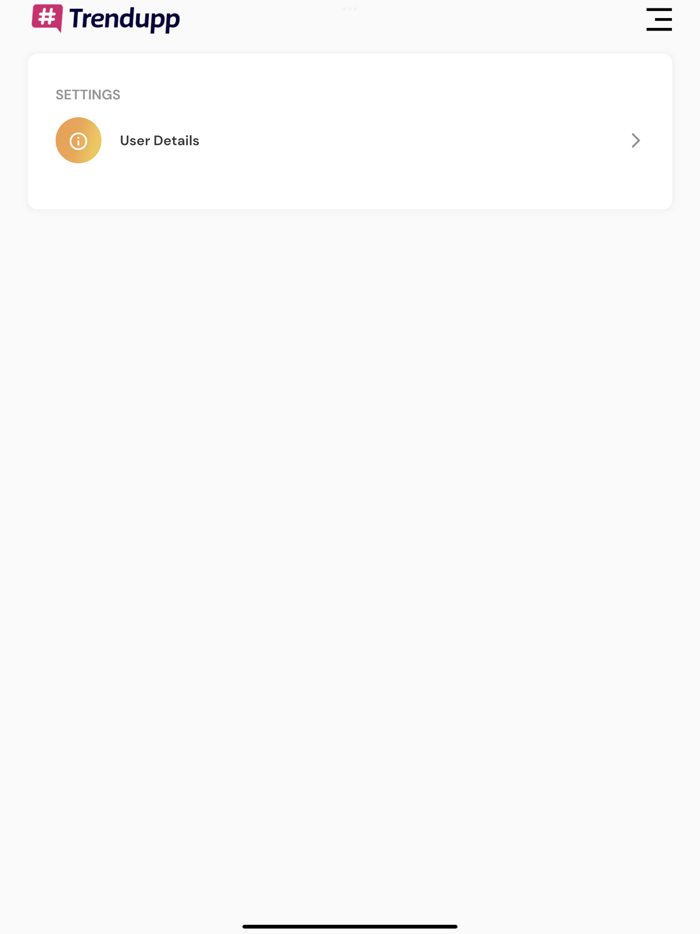This screenshot has width=700, height=934.
Task: Tap the pink hashtag Trendupp logo icon
Action: (47, 18)
